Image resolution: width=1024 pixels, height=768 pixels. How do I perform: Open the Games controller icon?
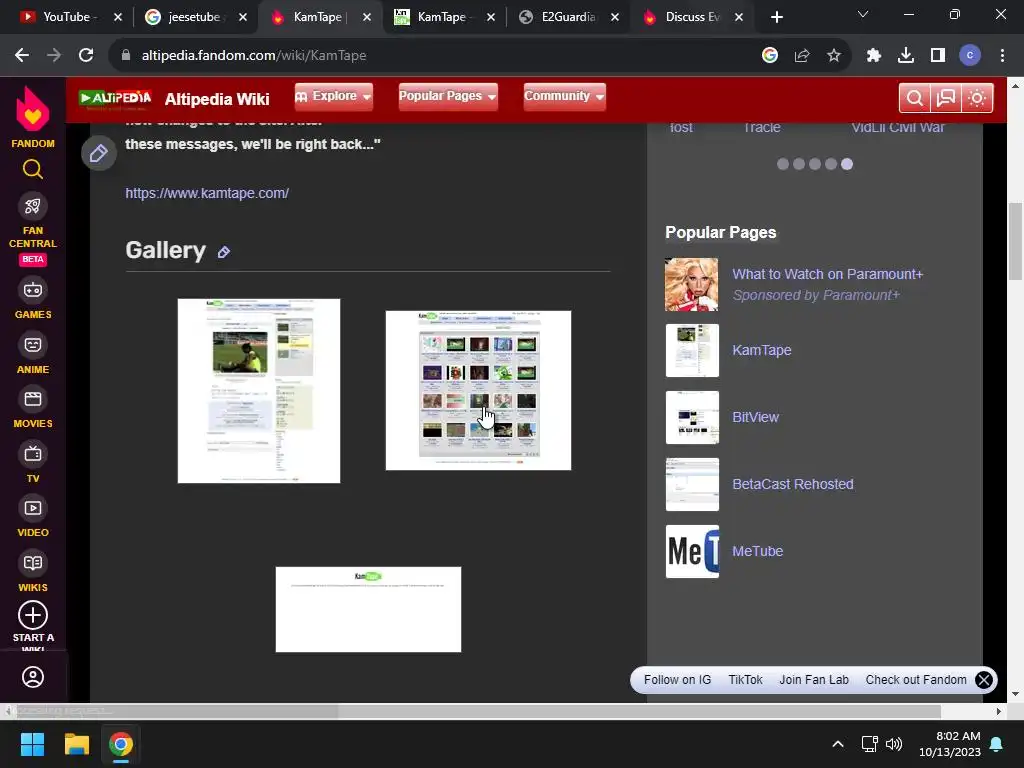pyautogui.click(x=33, y=290)
